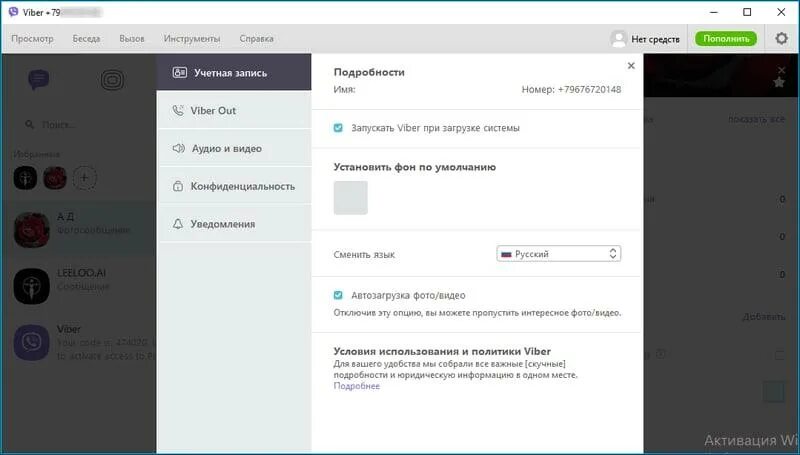800x455 pixels.
Task: Open the Viber Out settings tab
Action: (x=234, y=110)
